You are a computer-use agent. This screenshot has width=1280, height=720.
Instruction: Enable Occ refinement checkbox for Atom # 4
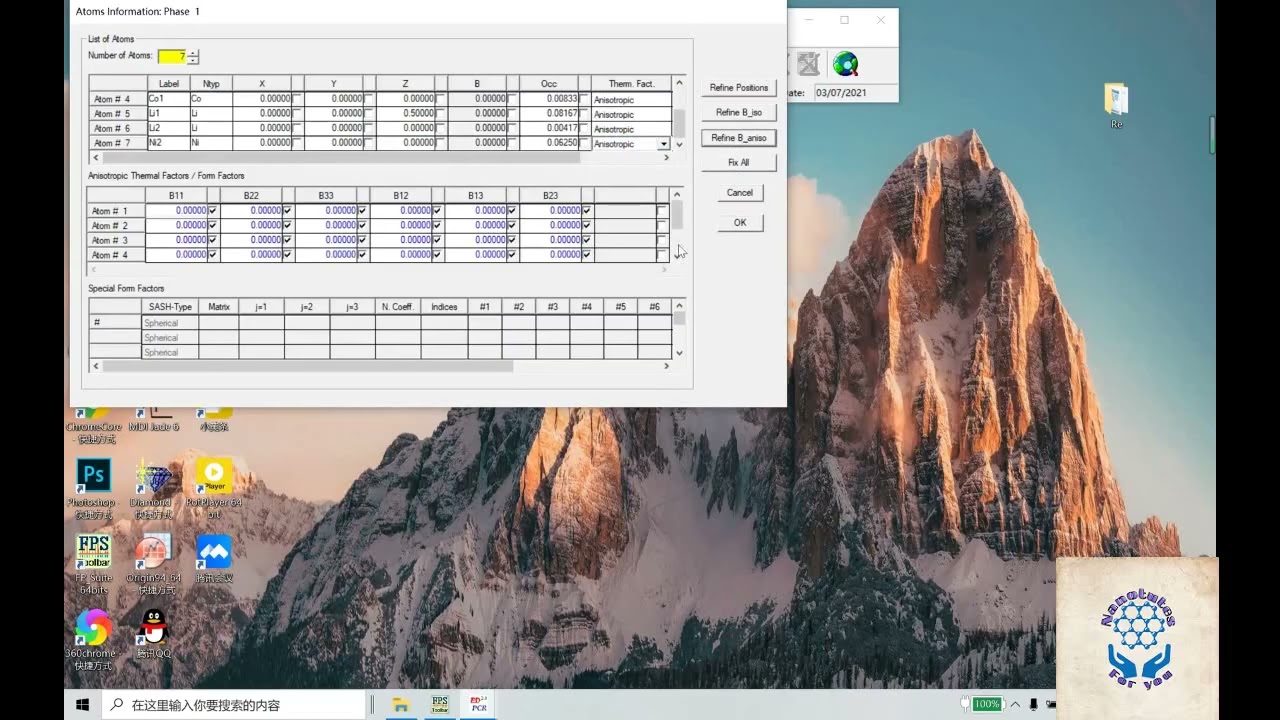pyautogui.click(x=585, y=98)
